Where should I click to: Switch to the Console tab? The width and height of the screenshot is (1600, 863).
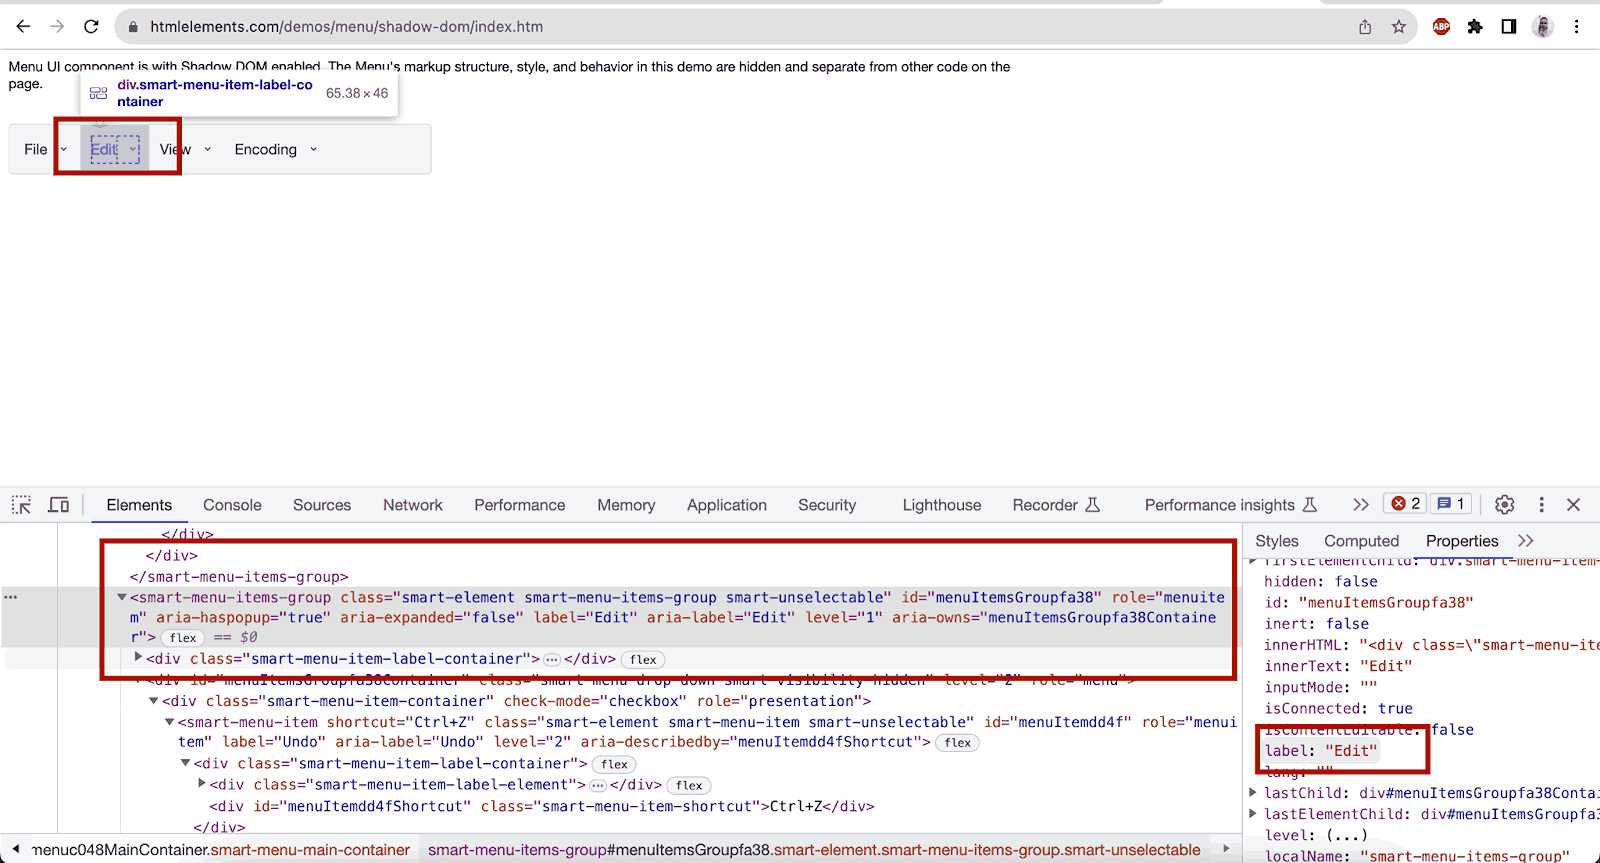(232, 505)
